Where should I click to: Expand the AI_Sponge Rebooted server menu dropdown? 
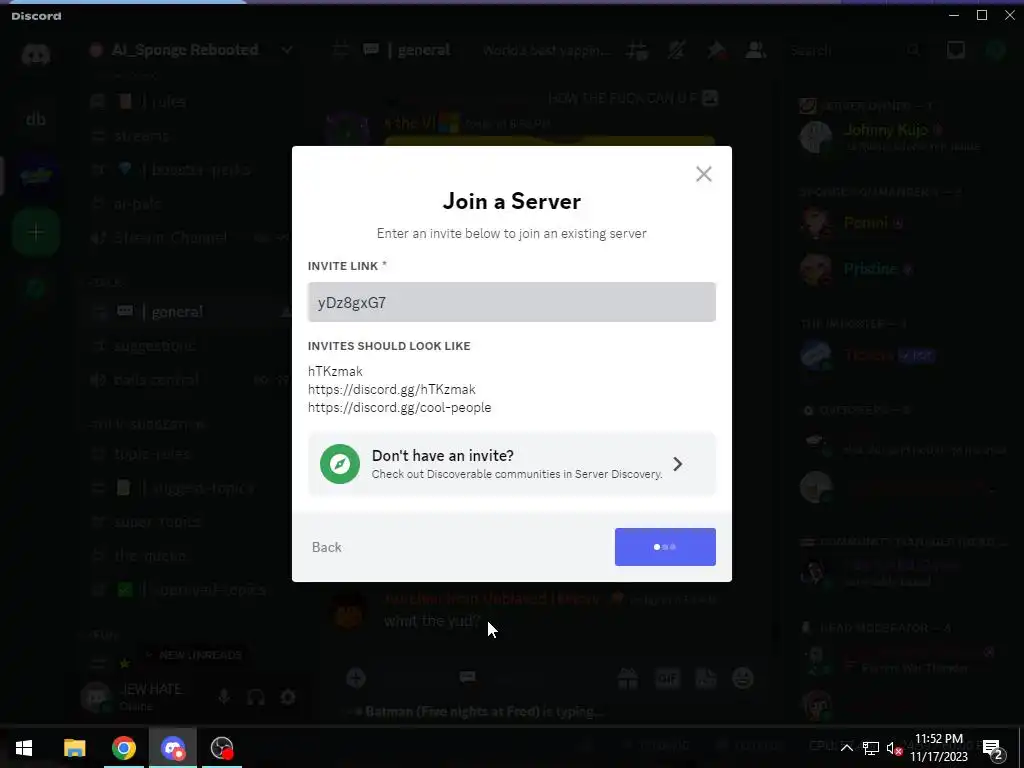coord(287,50)
